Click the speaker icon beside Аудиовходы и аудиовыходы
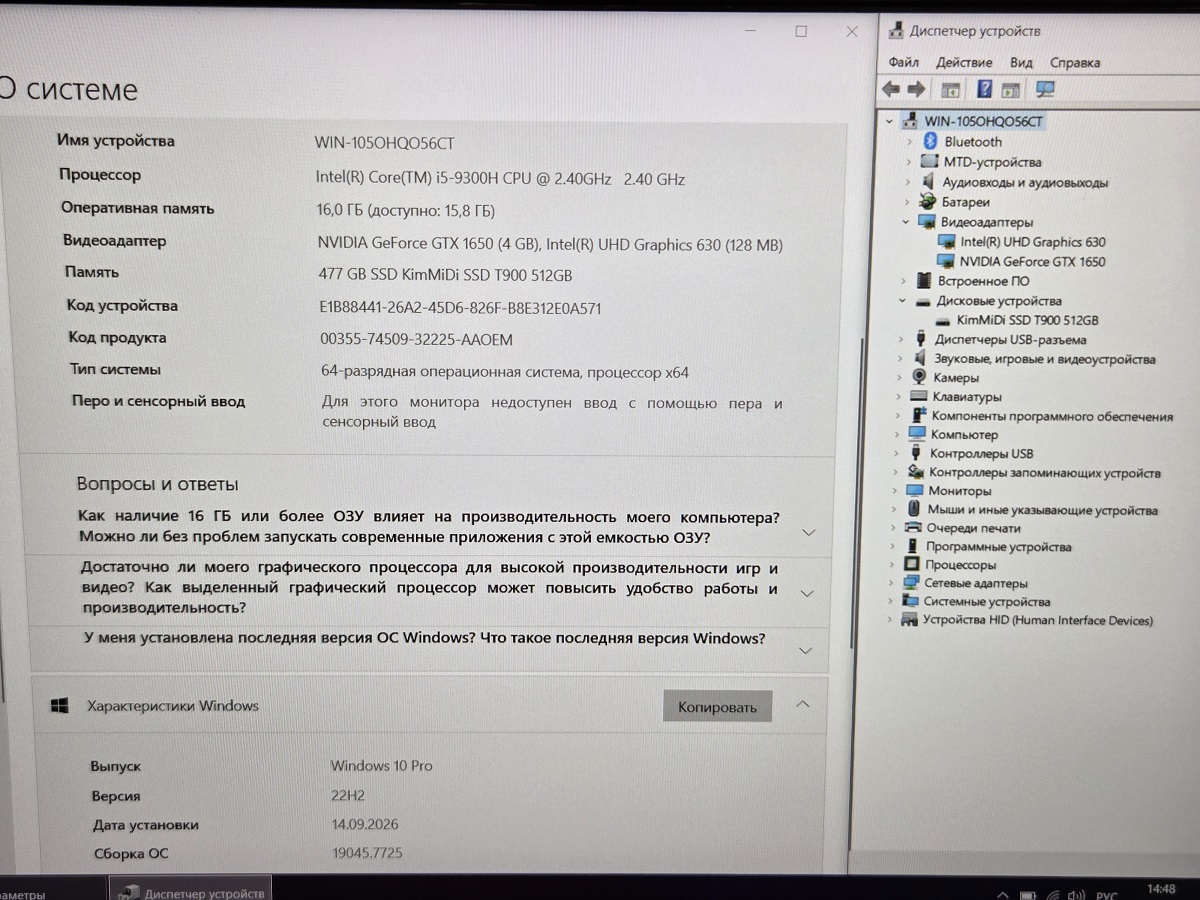This screenshot has width=1200, height=900. pyautogui.click(x=926, y=182)
